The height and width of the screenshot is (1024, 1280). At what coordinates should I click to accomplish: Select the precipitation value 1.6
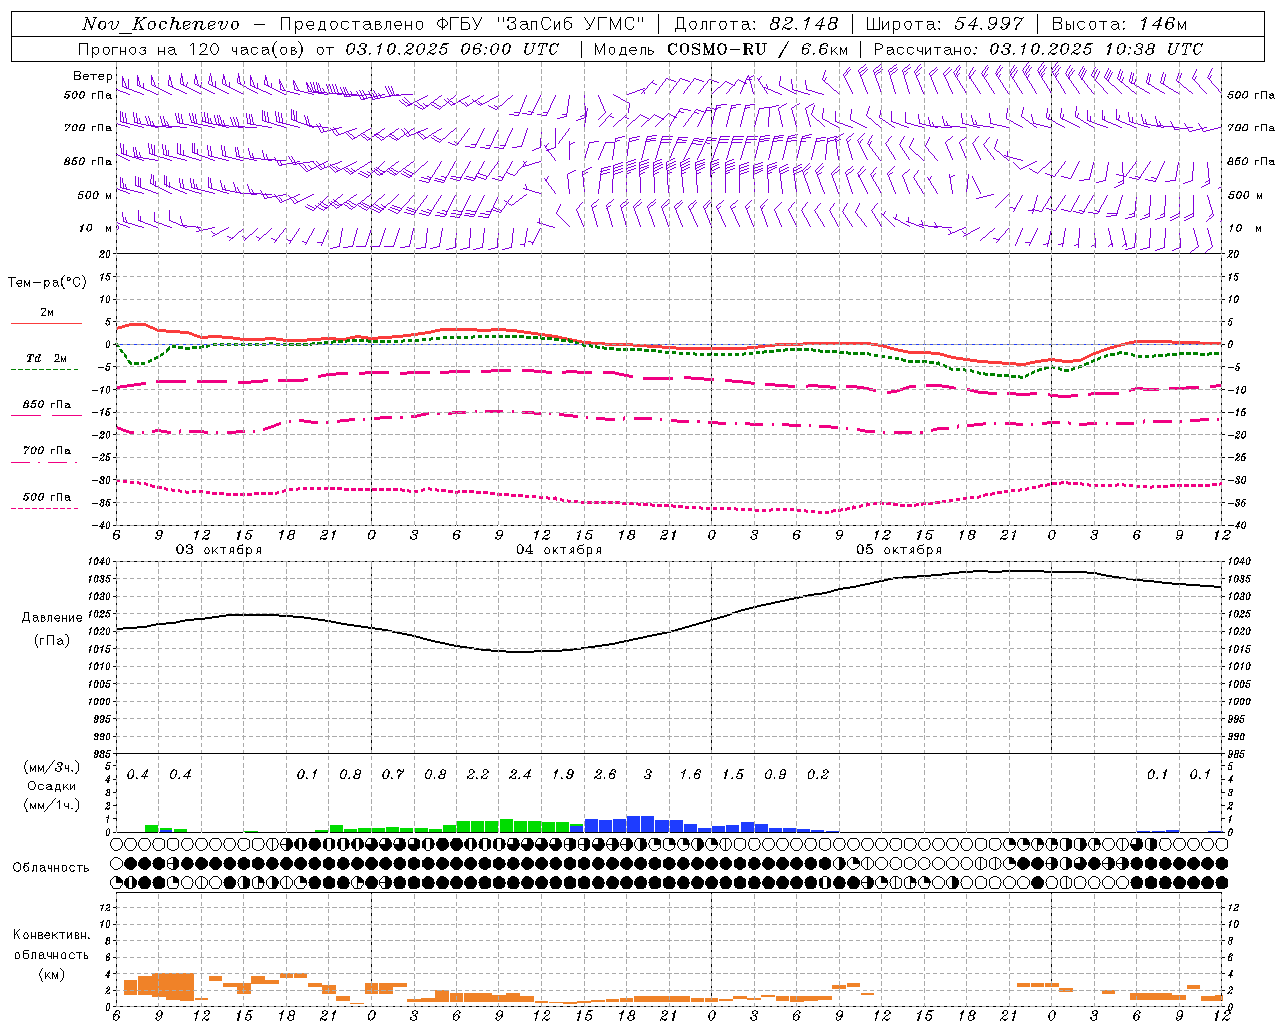click(690, 775)
